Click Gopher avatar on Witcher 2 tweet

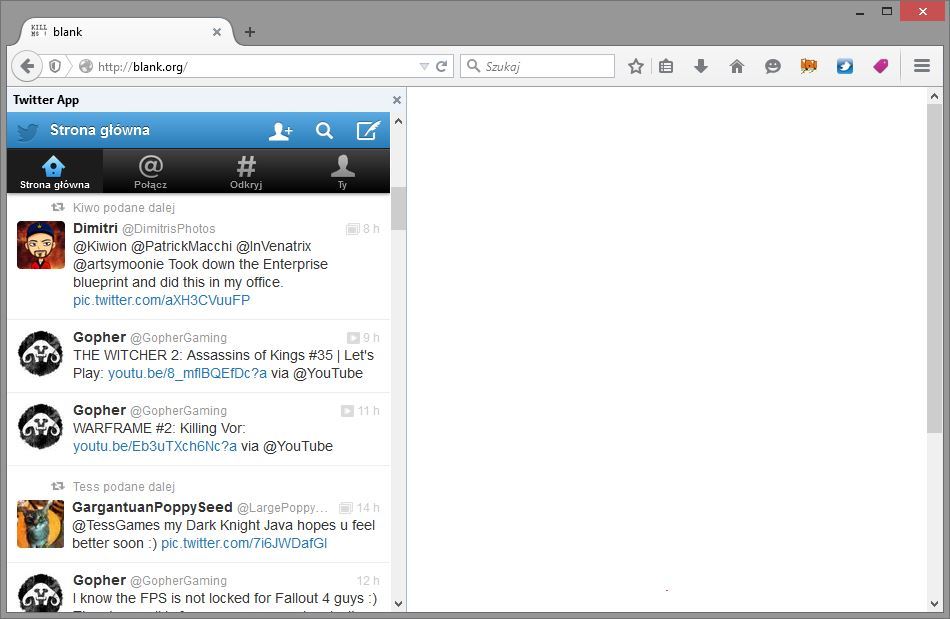click(x=41, y=354)
